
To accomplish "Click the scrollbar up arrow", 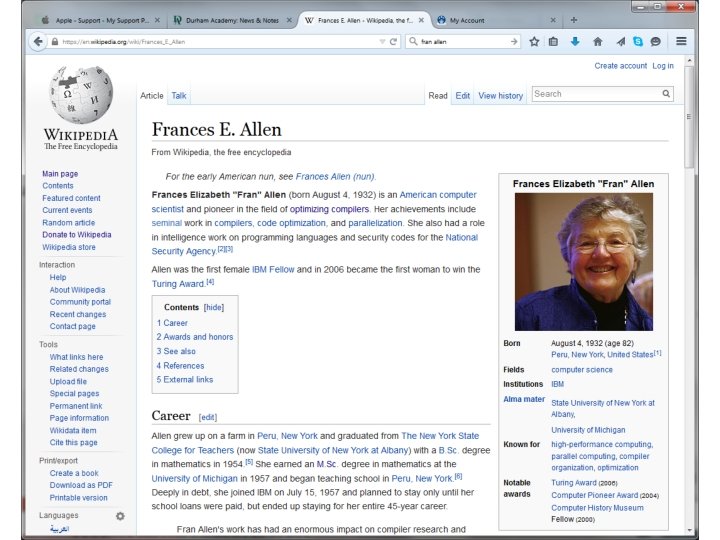I will [689, 61].
